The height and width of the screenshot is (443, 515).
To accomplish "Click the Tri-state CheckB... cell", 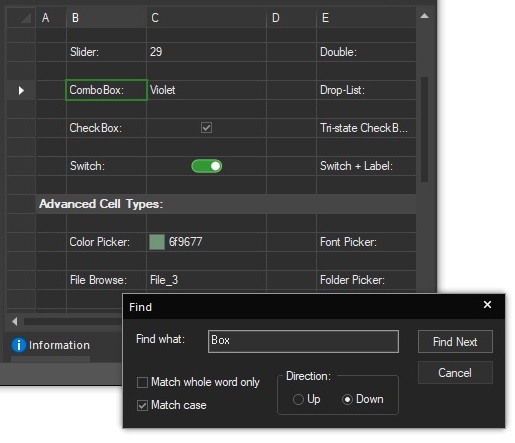I will pyautogui.click(x=366, y=128).
